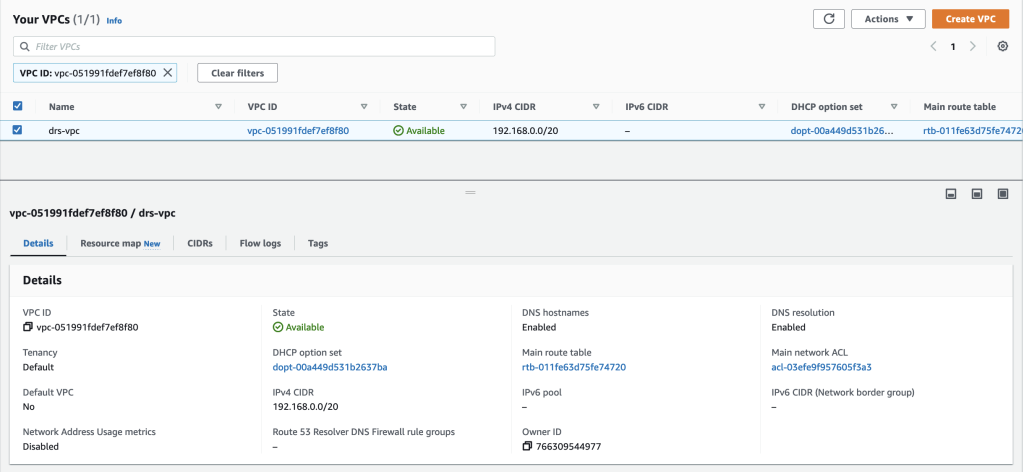Refresh the VPC list
Screen dimensions: 1024x472
pyautogui.click(x=829, y=19)
